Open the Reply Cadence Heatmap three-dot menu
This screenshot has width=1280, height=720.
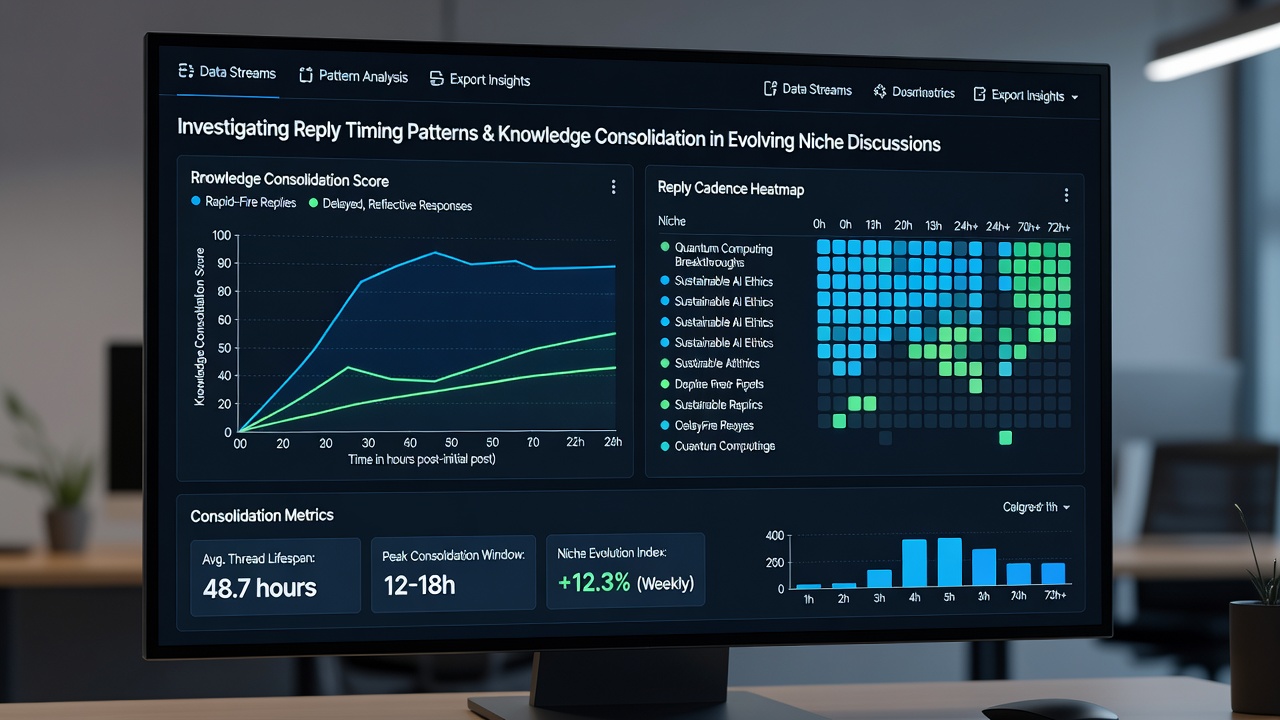1066,195
